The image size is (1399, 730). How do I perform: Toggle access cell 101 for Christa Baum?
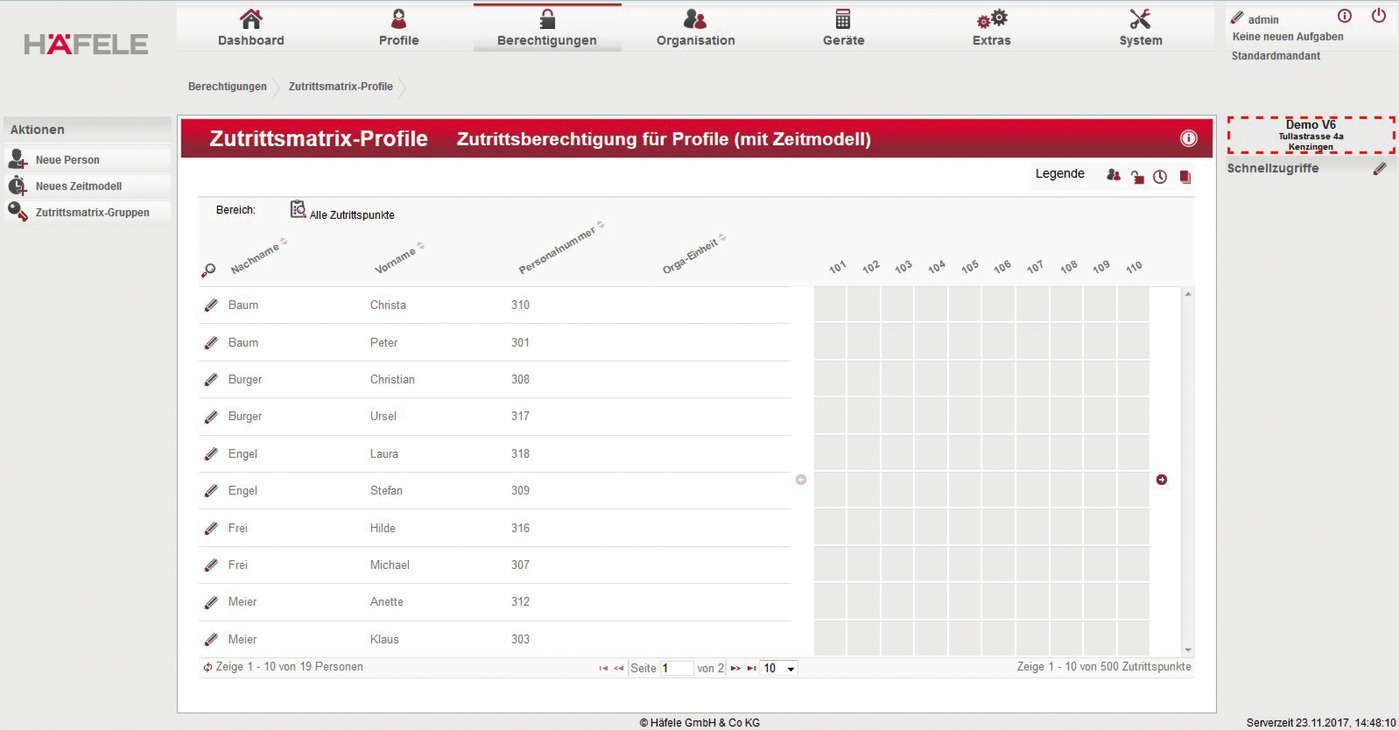pyautogui.click(x=830, y=305)
